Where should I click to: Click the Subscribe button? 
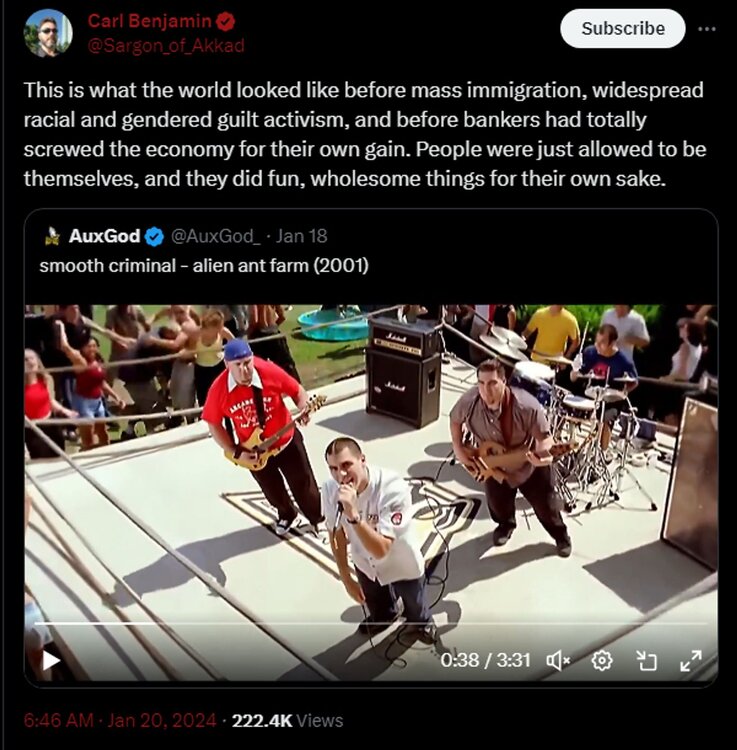pos(622,29)
